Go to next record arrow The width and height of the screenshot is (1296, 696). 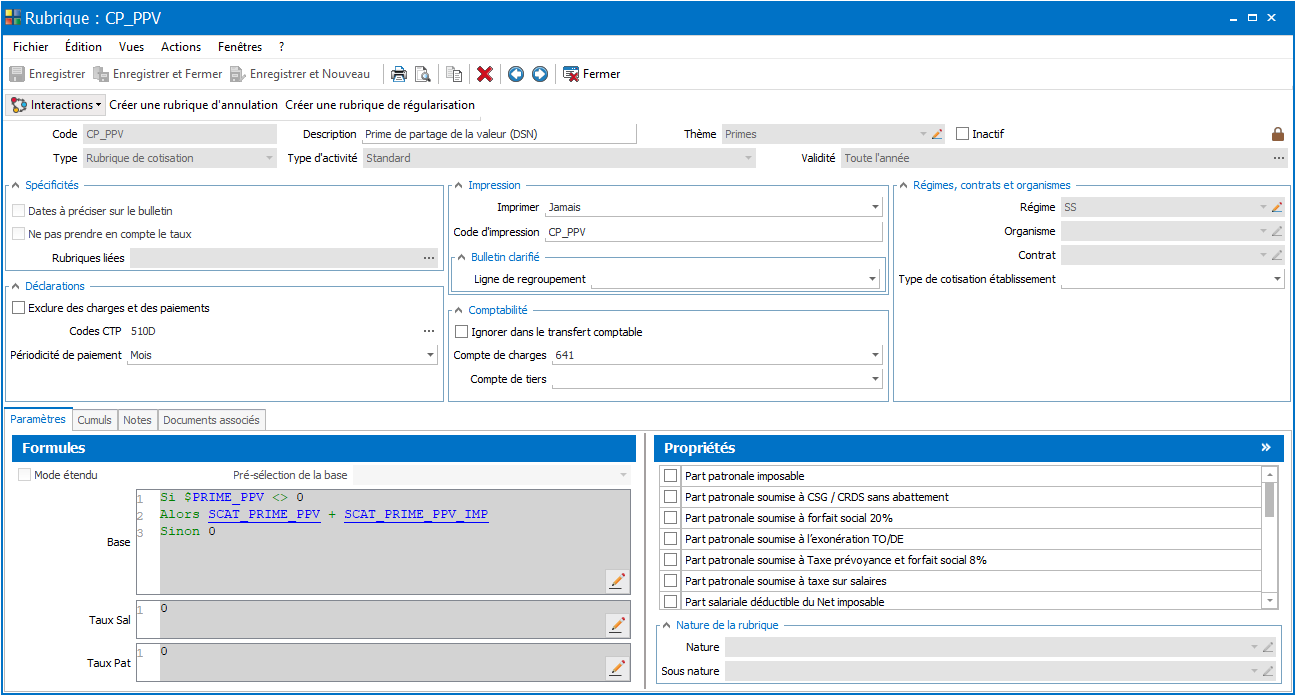(540, 74)
